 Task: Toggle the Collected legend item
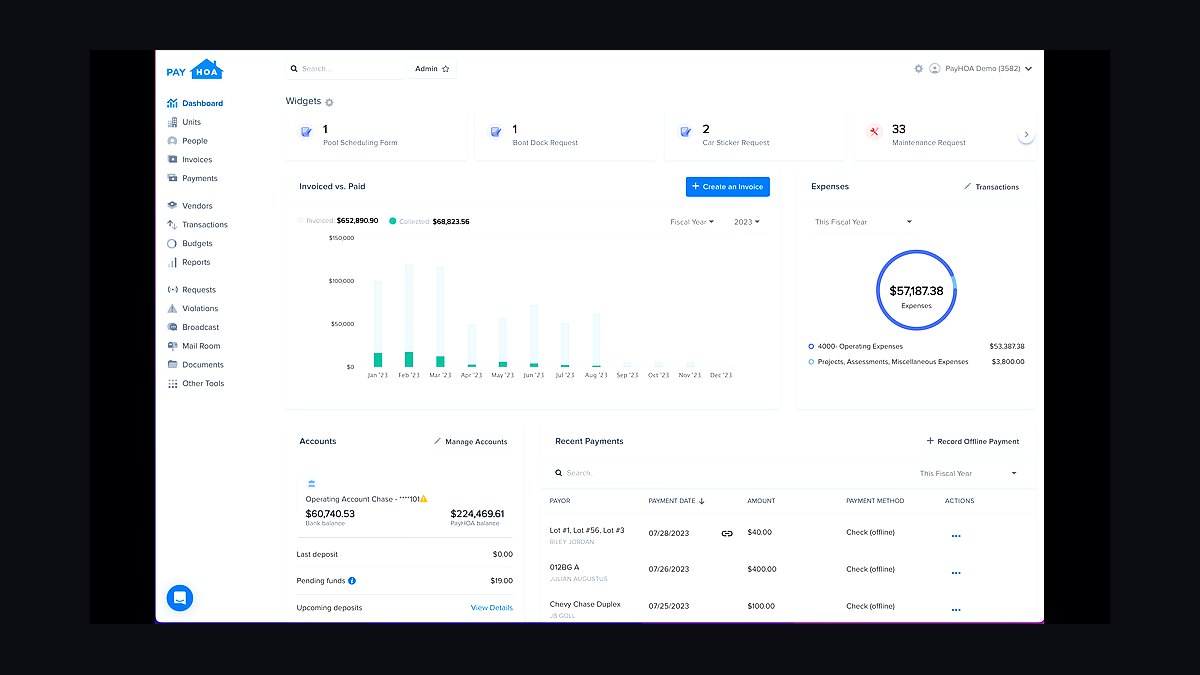tap(429, 221)
